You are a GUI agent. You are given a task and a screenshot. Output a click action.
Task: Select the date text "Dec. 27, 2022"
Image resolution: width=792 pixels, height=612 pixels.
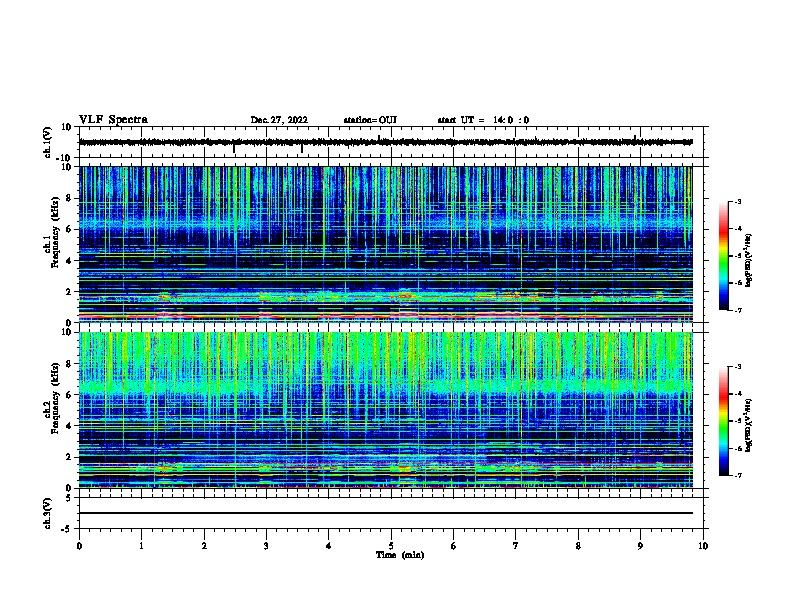coord(279,120)
